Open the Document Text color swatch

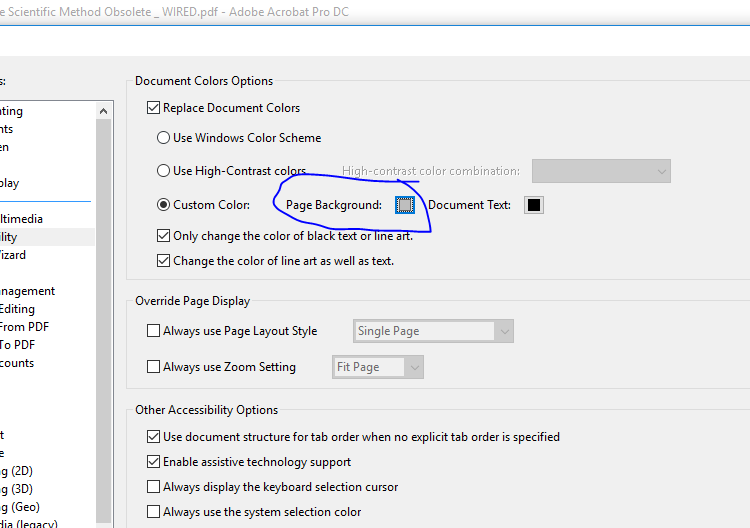pyautogui.click(x=534, y=205)
